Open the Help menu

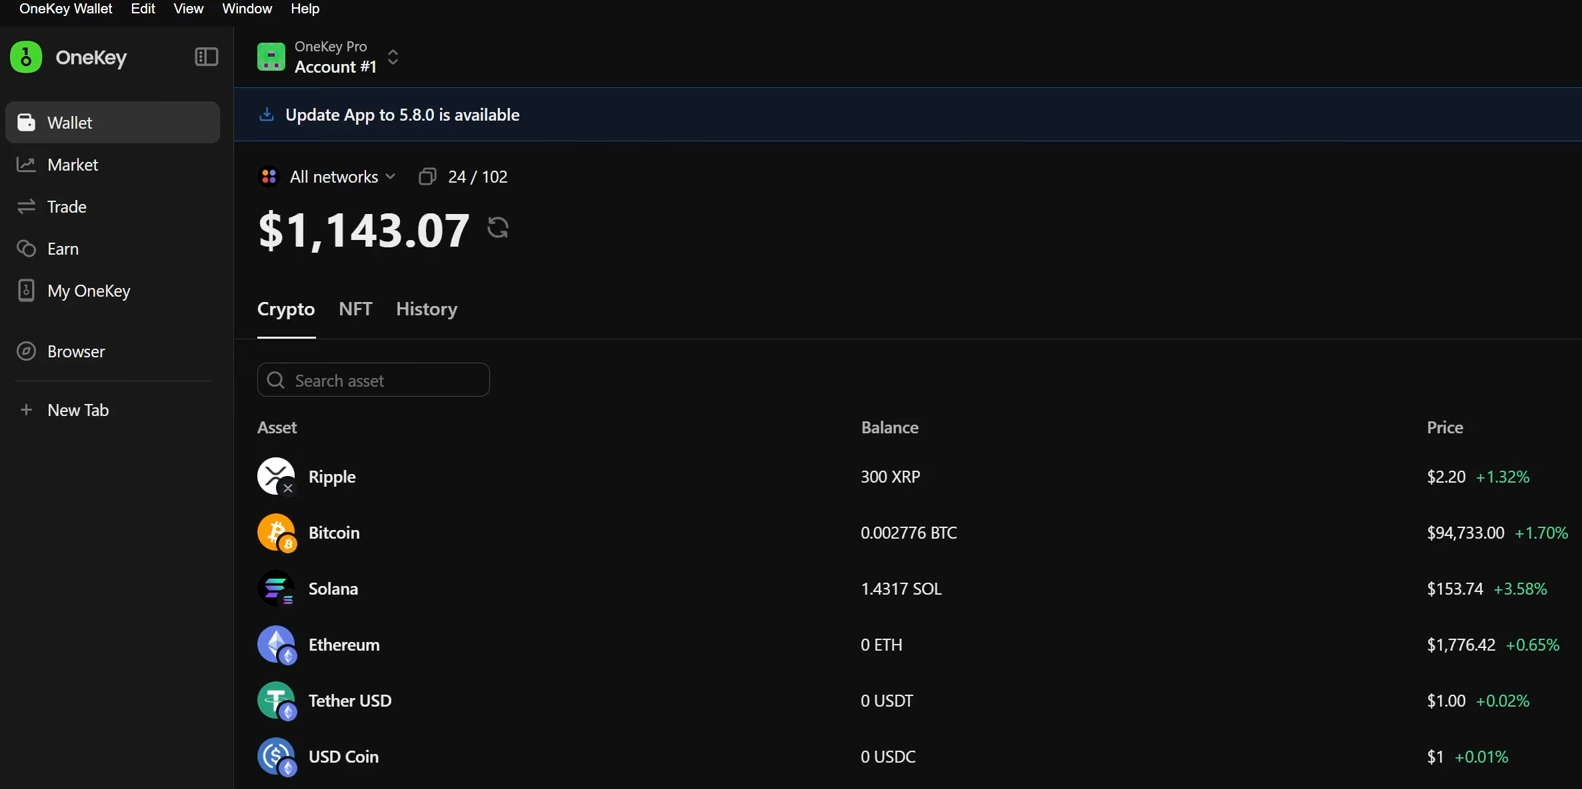(x=305, y=9)
